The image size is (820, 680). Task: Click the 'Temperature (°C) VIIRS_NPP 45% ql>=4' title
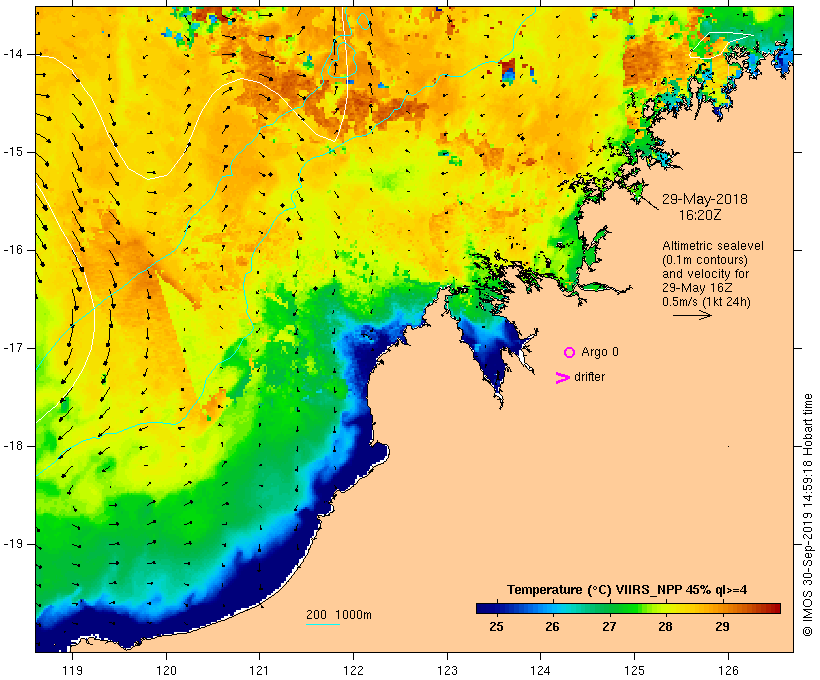627,590
